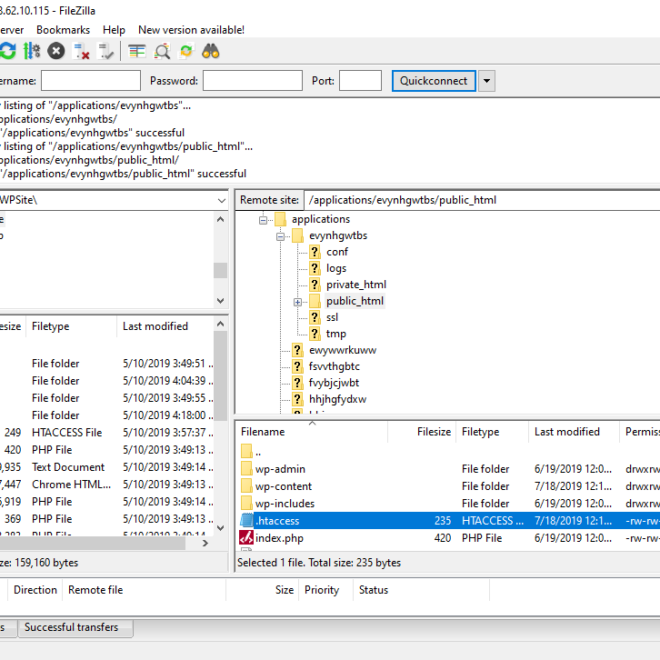Toggle processing of the transfer queue icon

[x=32, y=51]
